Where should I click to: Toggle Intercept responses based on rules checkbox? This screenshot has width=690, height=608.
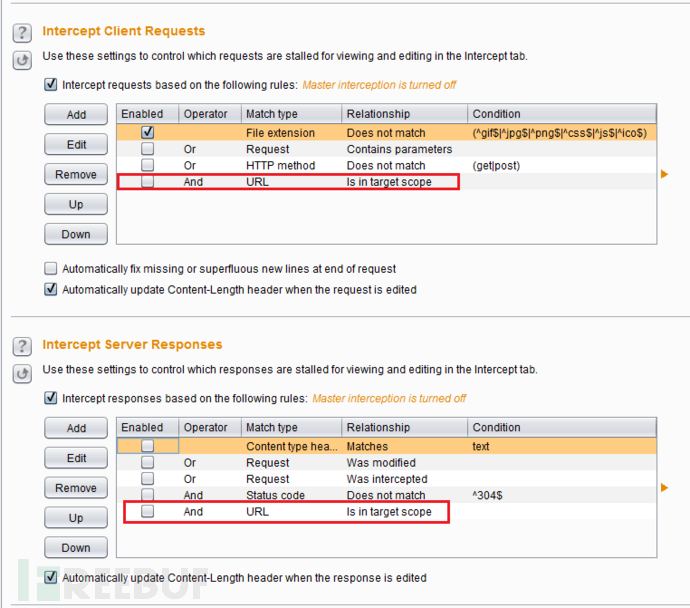pos(51,398)
